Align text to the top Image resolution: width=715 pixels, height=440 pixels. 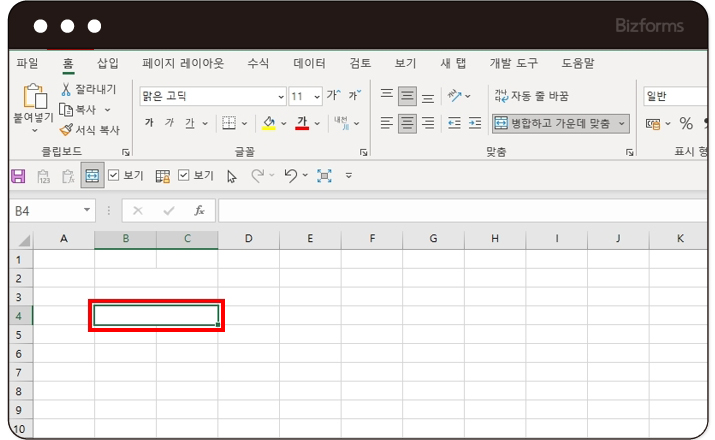[387, 95]
